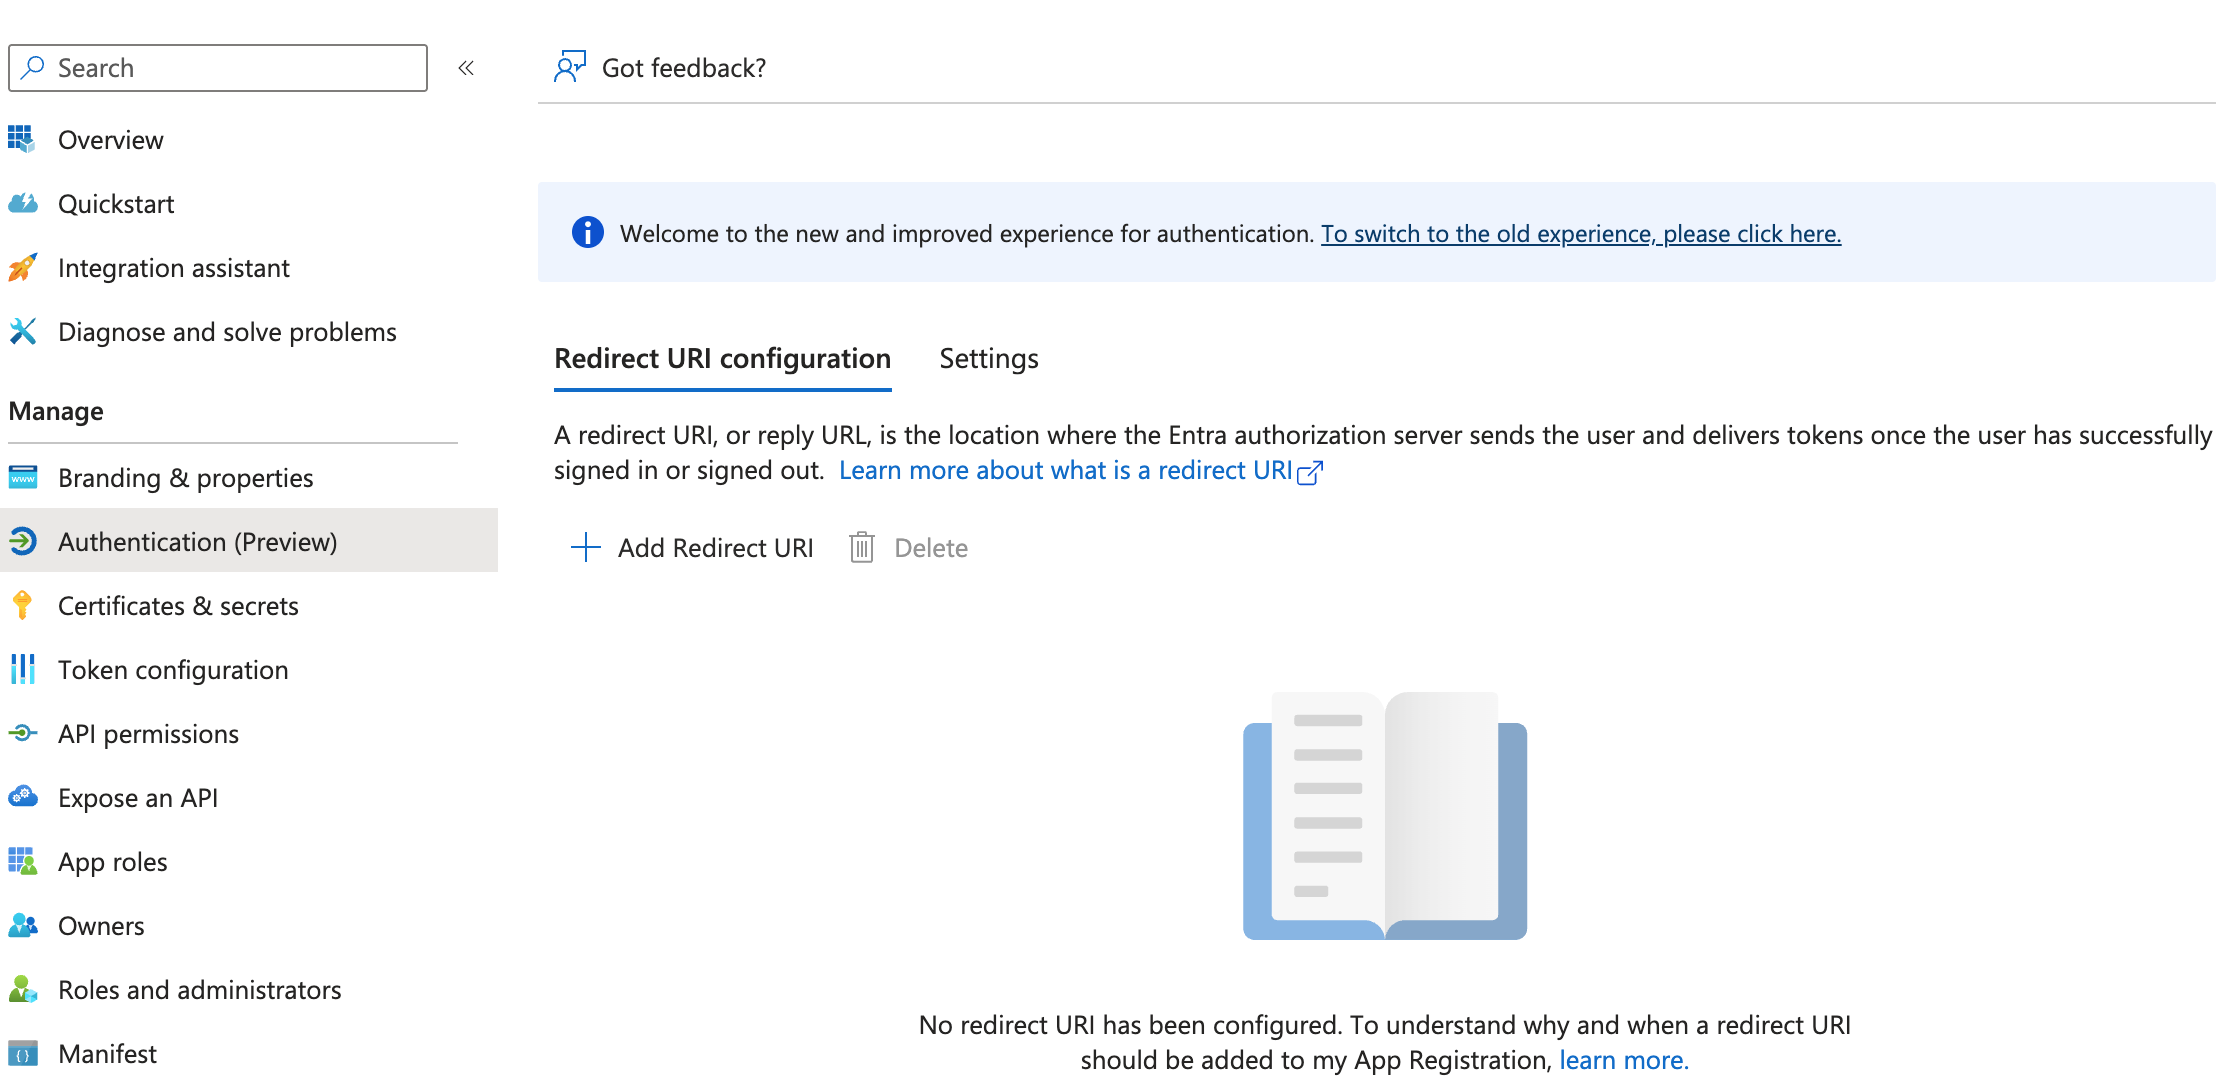Click the Roles and administrators icon
Screen dimensions: 2226x1088
[x=22, y=989]
